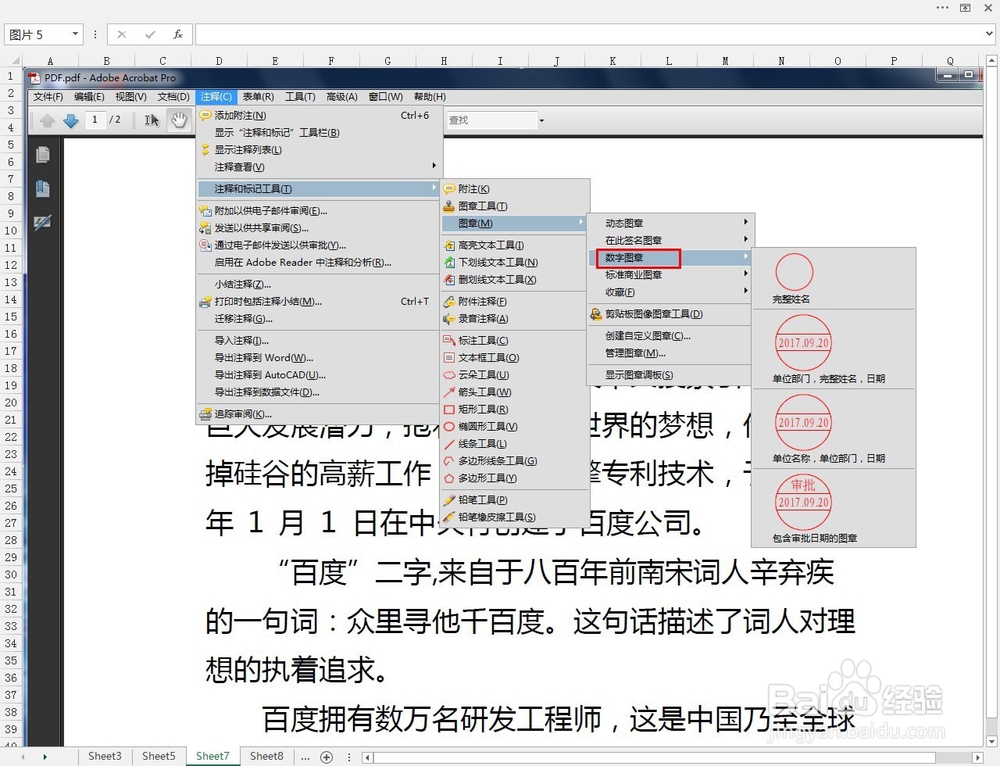Viewport: 1000px width, 766px height.
Task: Click 导出注释到 Word entry
Action: click(319, 357)
